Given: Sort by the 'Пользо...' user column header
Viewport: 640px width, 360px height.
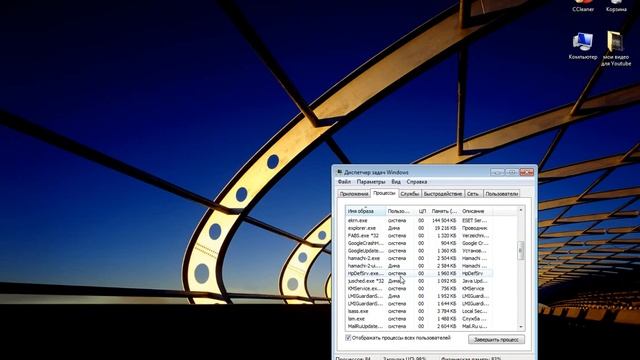Looking at the screenshot, I should [401, 211].
